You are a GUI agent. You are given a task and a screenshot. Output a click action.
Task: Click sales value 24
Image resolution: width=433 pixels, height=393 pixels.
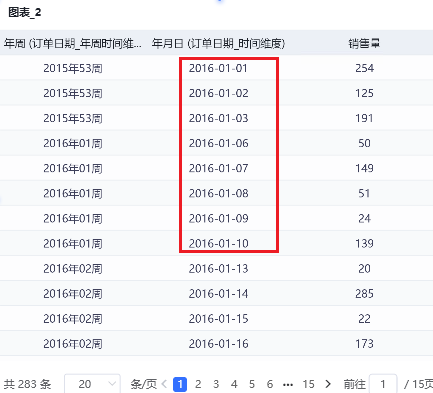coord(364,218)
